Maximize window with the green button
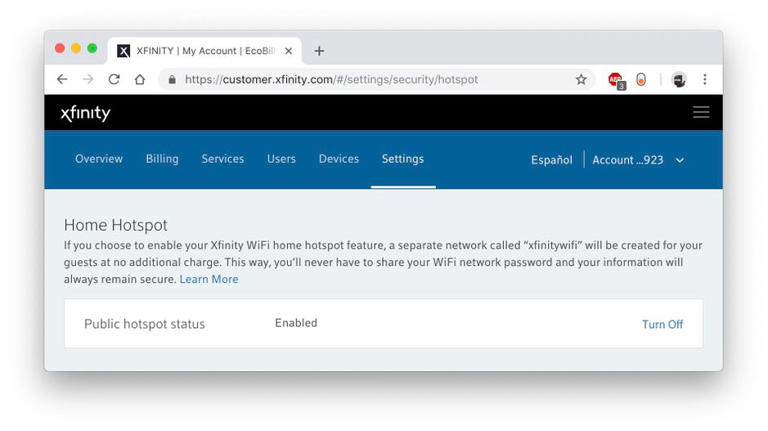The height and width of the screenshot is (431, 768). 92,48
